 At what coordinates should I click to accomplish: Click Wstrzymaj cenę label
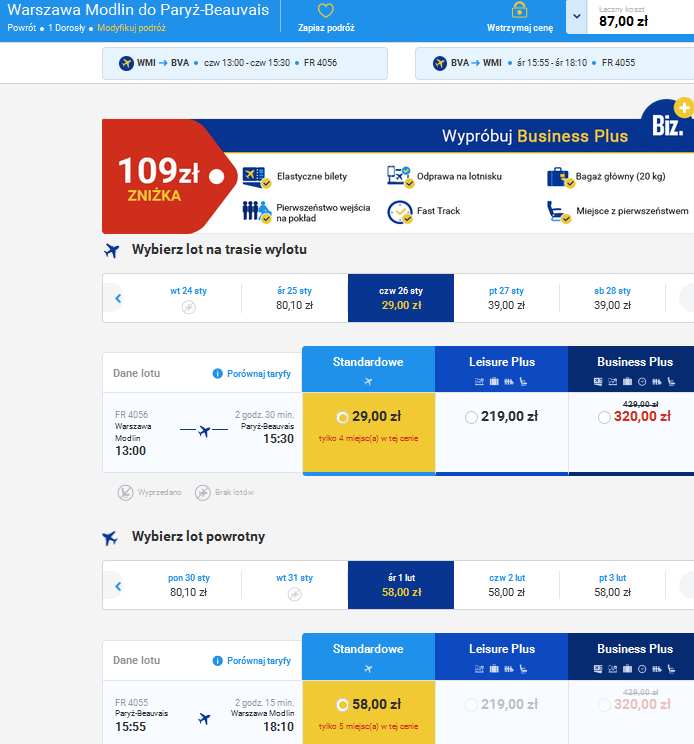[520, 28]
